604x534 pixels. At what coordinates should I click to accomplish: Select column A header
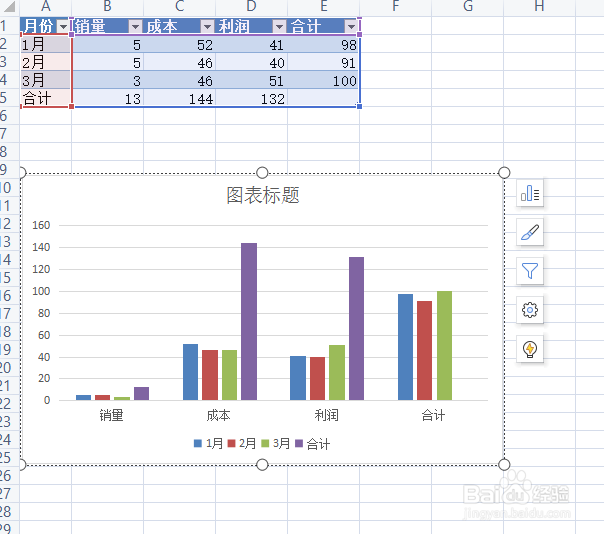click(45, 7)
